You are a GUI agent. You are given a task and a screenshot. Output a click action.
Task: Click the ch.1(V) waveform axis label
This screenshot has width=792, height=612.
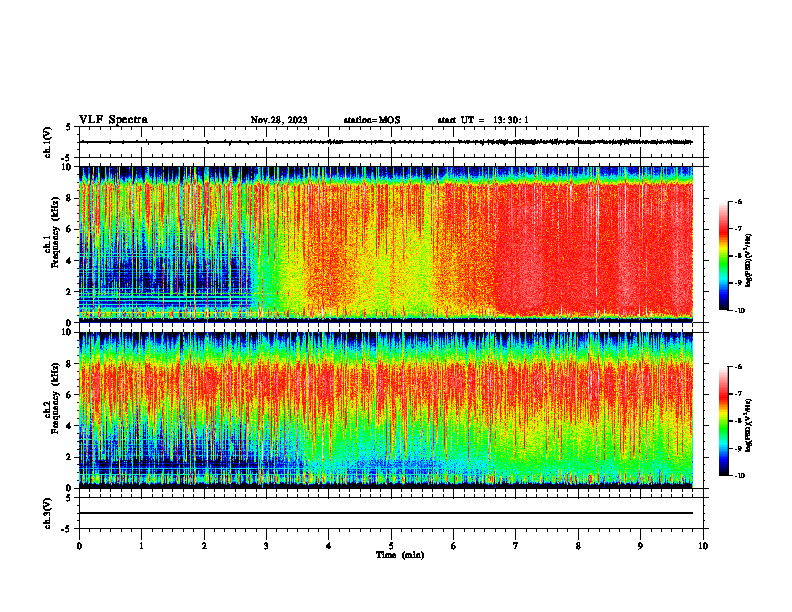click(48, 142)
